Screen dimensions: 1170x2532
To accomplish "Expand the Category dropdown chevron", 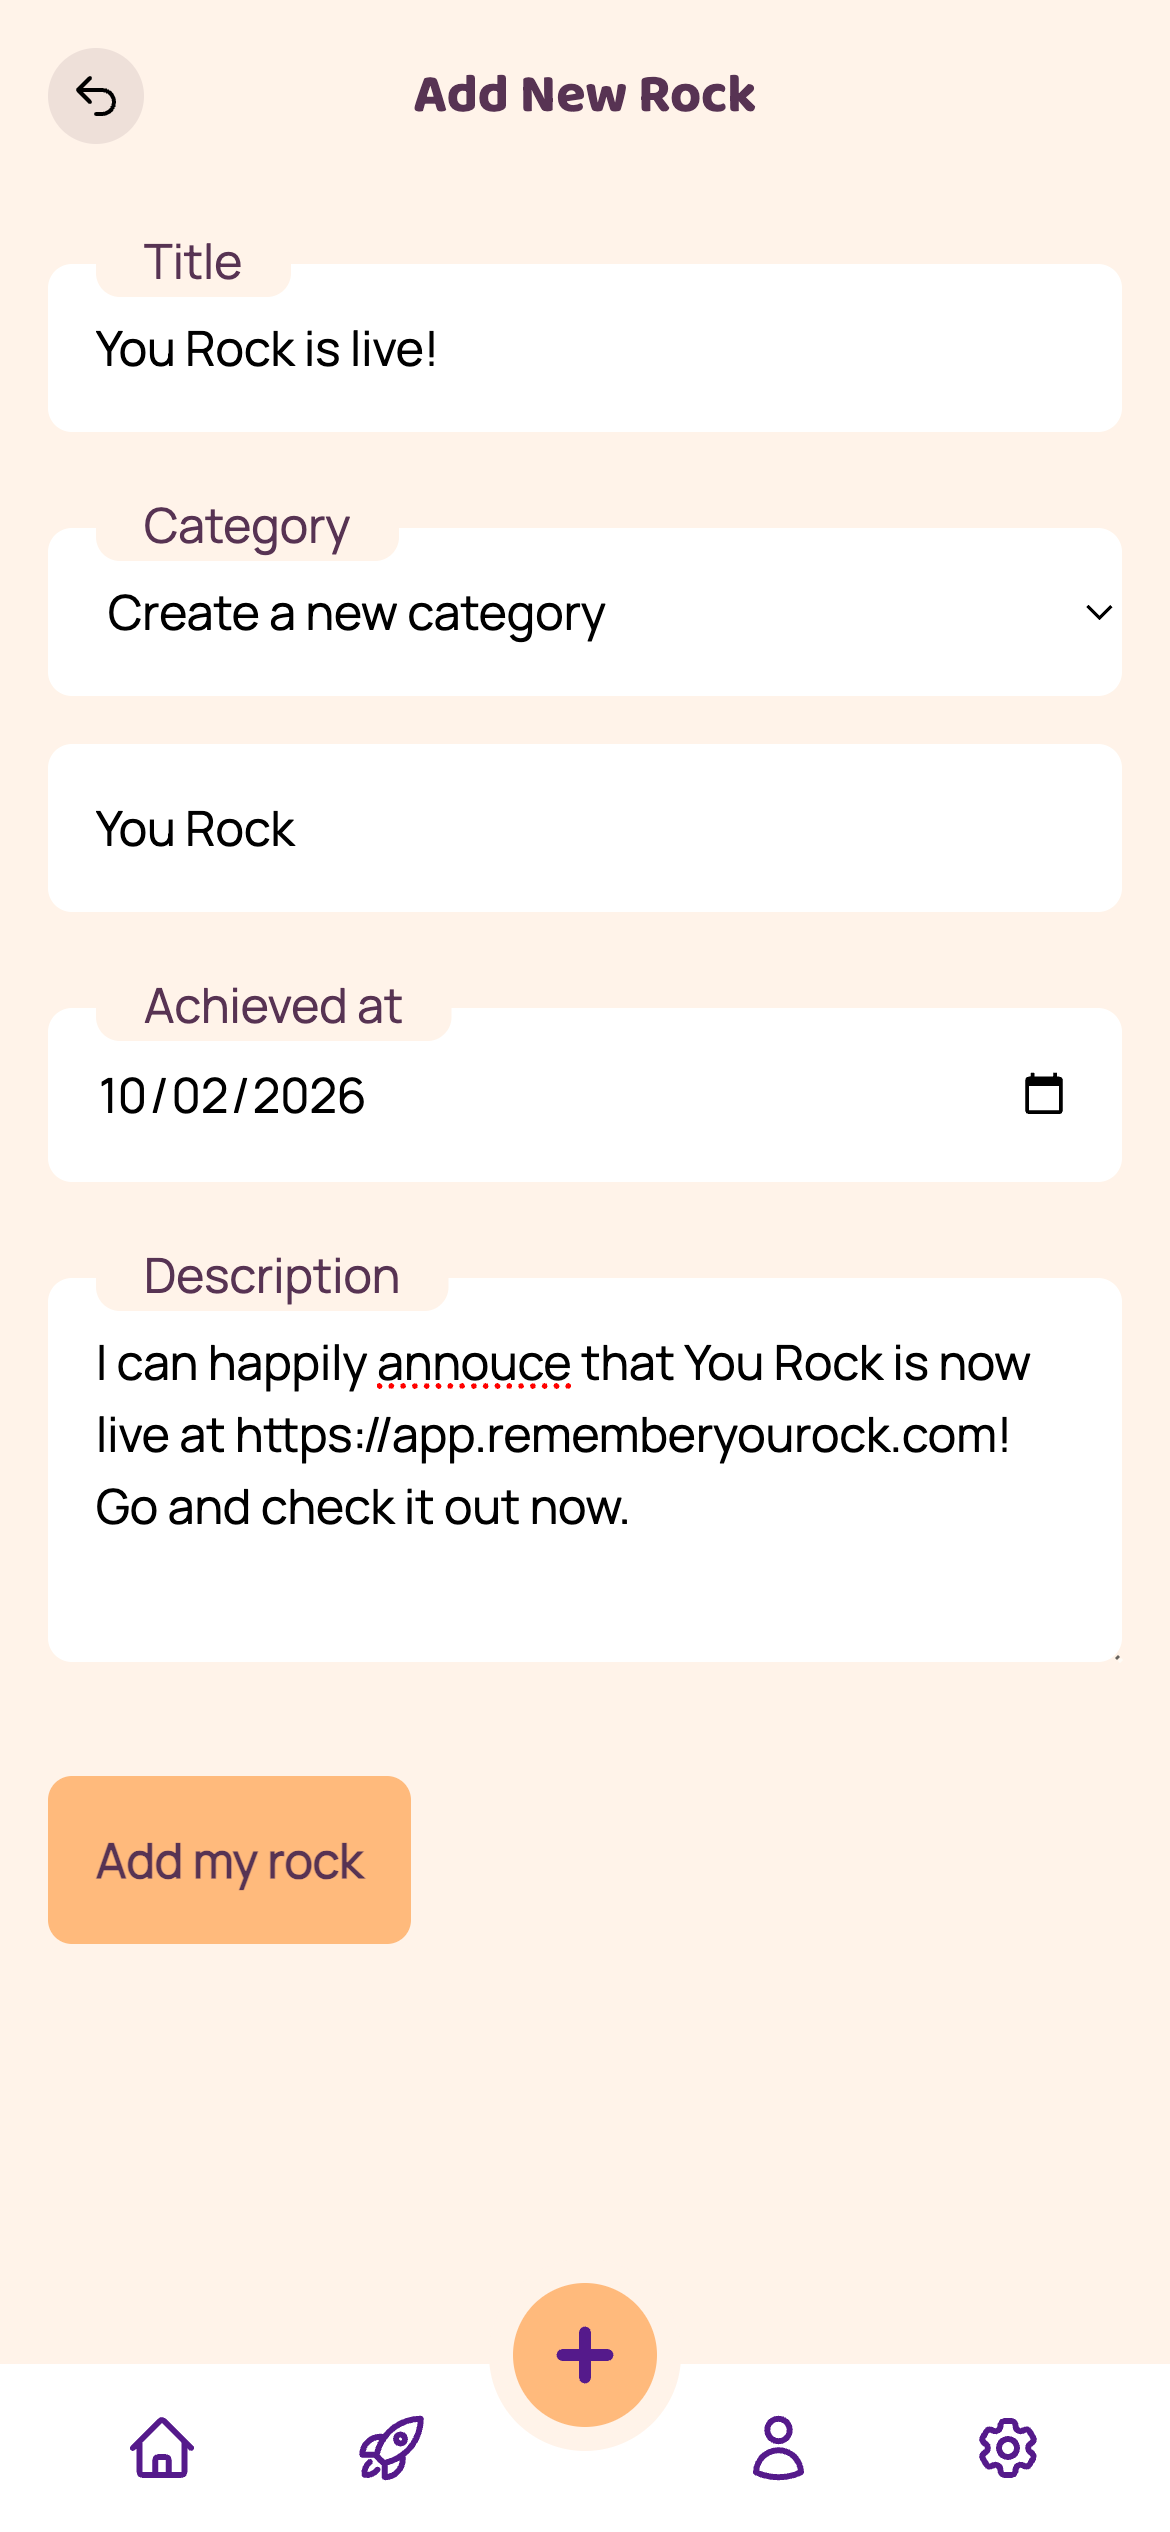I will pos(1098,612).
